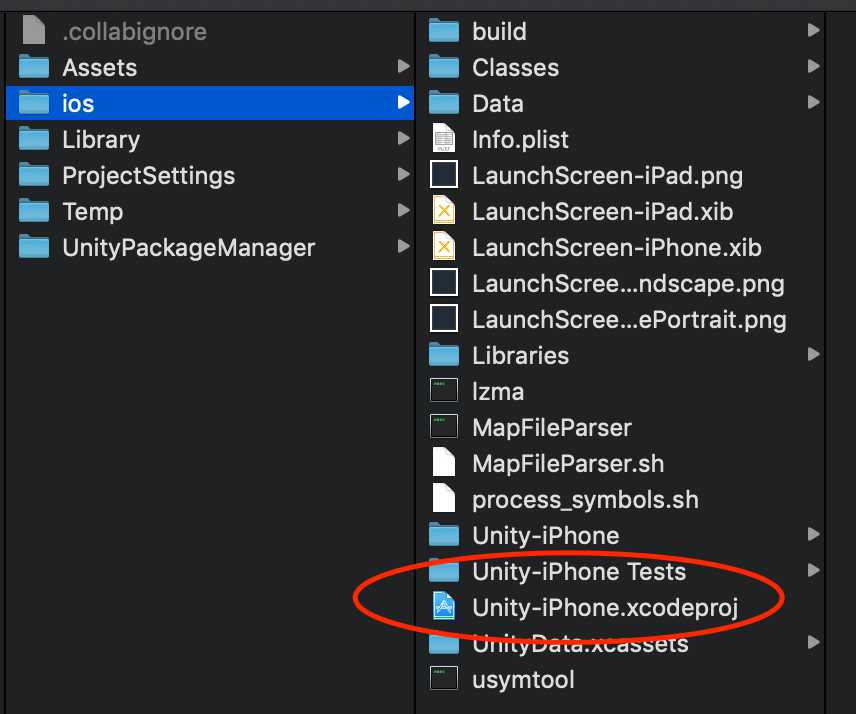This screenshot has height=714, width=856.
Task: Select the Library folder name
Action: (x=101, y=140)
